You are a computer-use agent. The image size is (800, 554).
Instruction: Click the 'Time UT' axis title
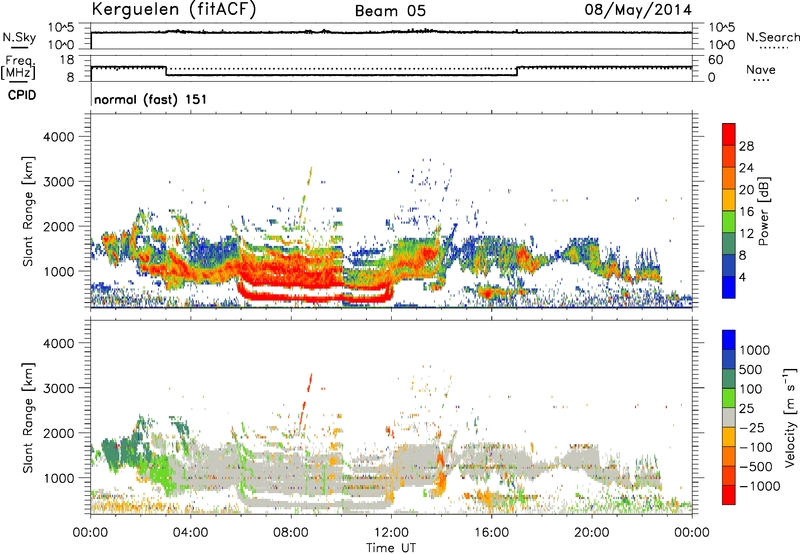click(391, 547)
